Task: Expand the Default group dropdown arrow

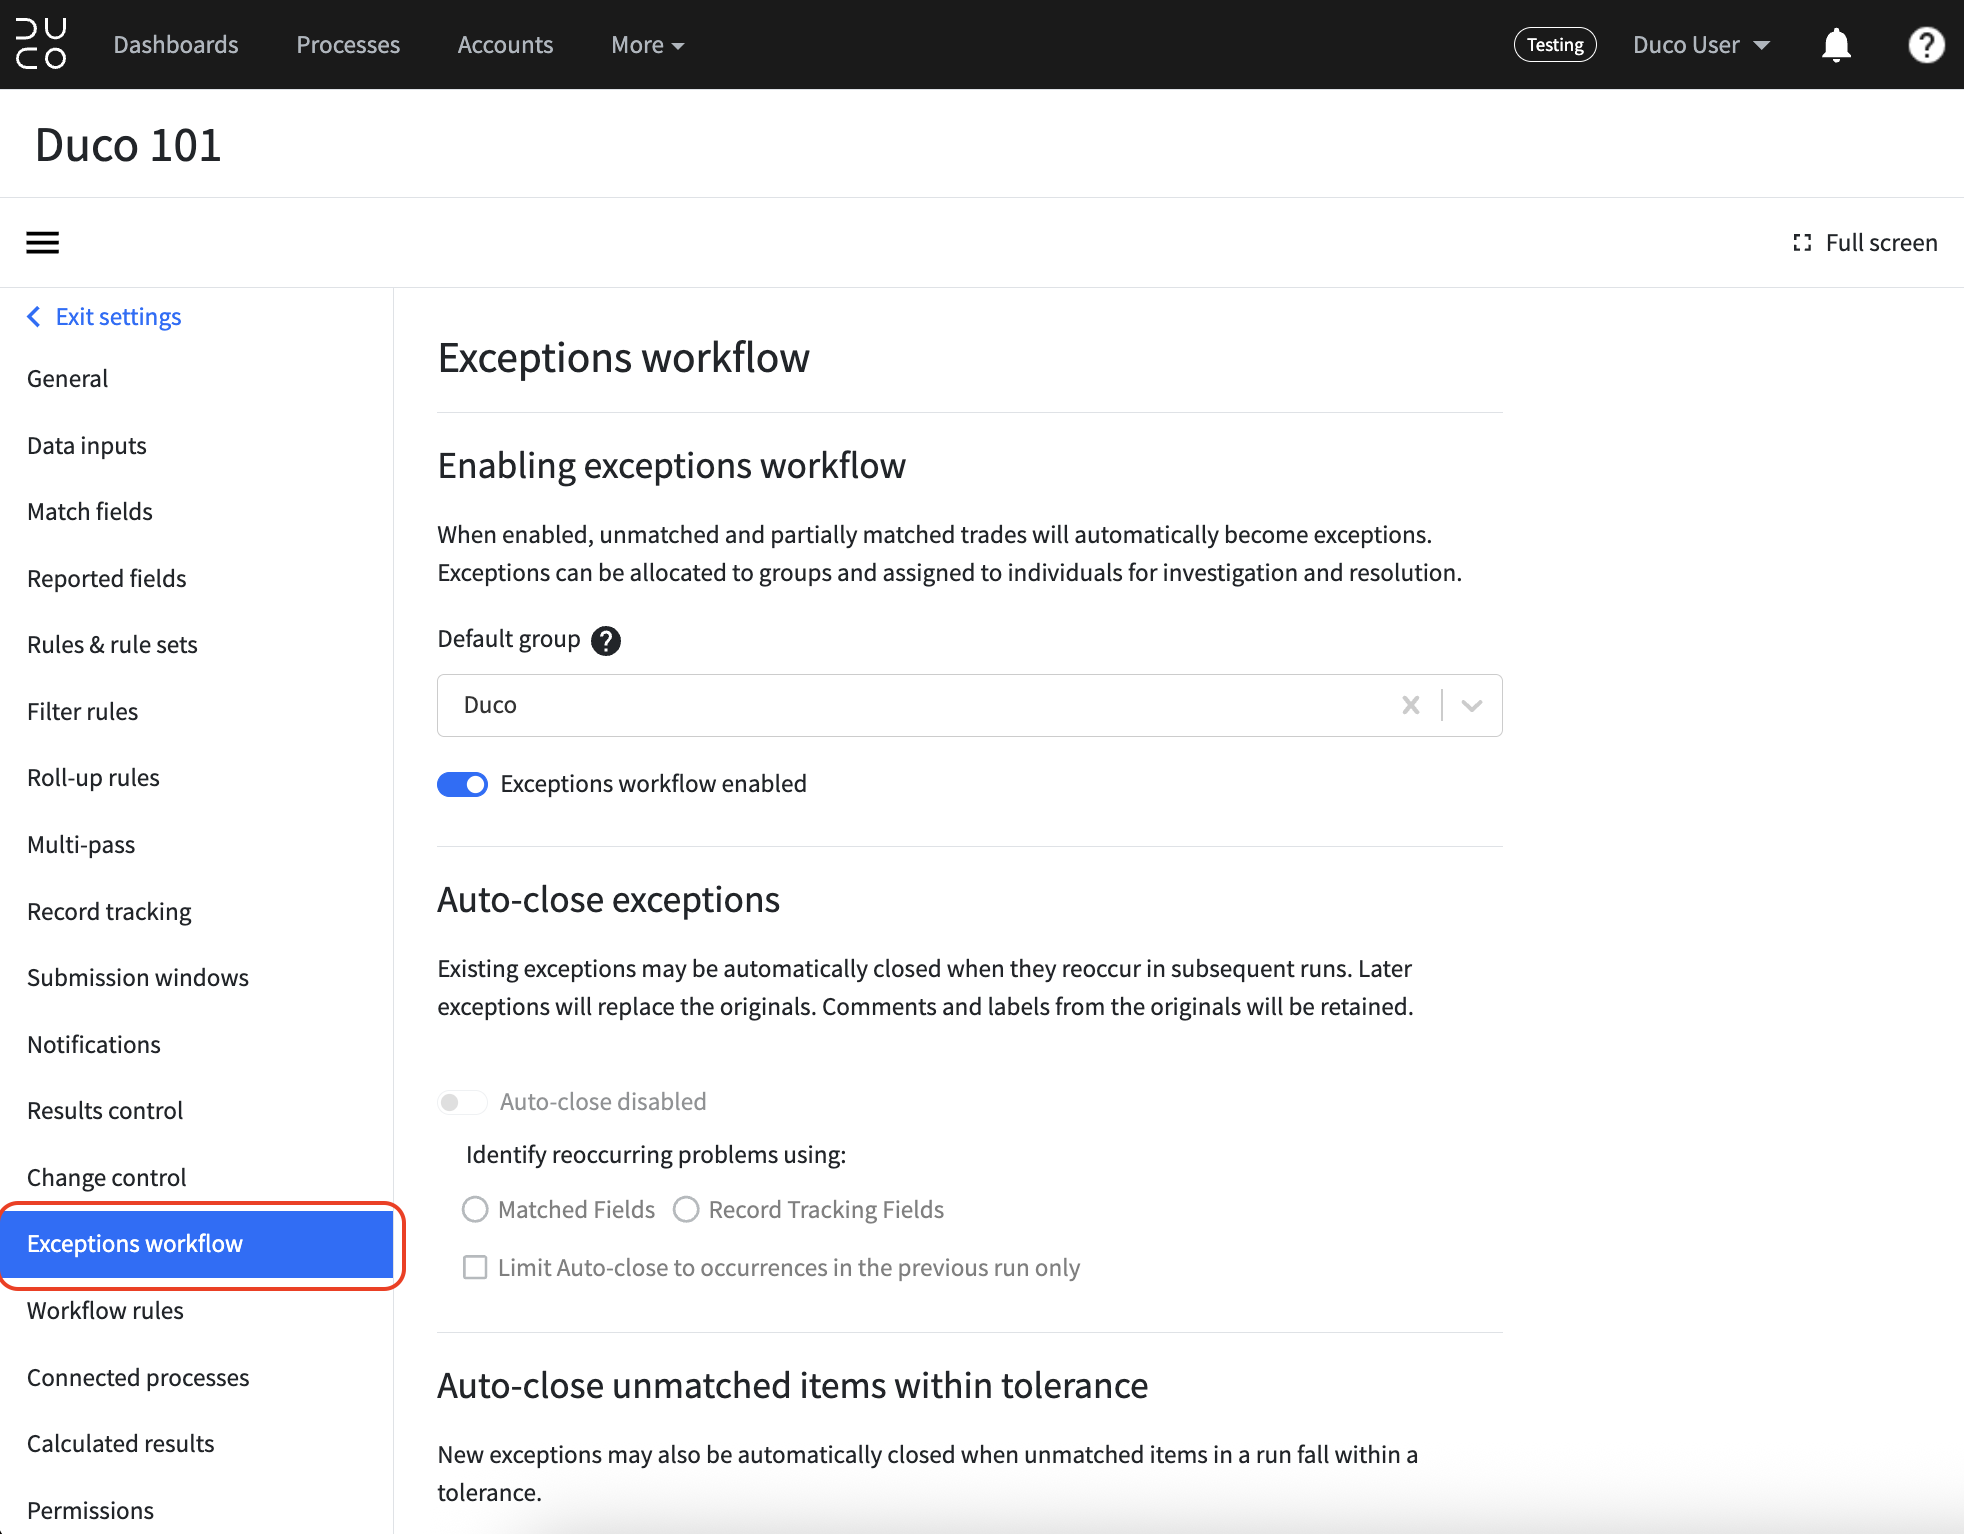Action: [1472, 705]
